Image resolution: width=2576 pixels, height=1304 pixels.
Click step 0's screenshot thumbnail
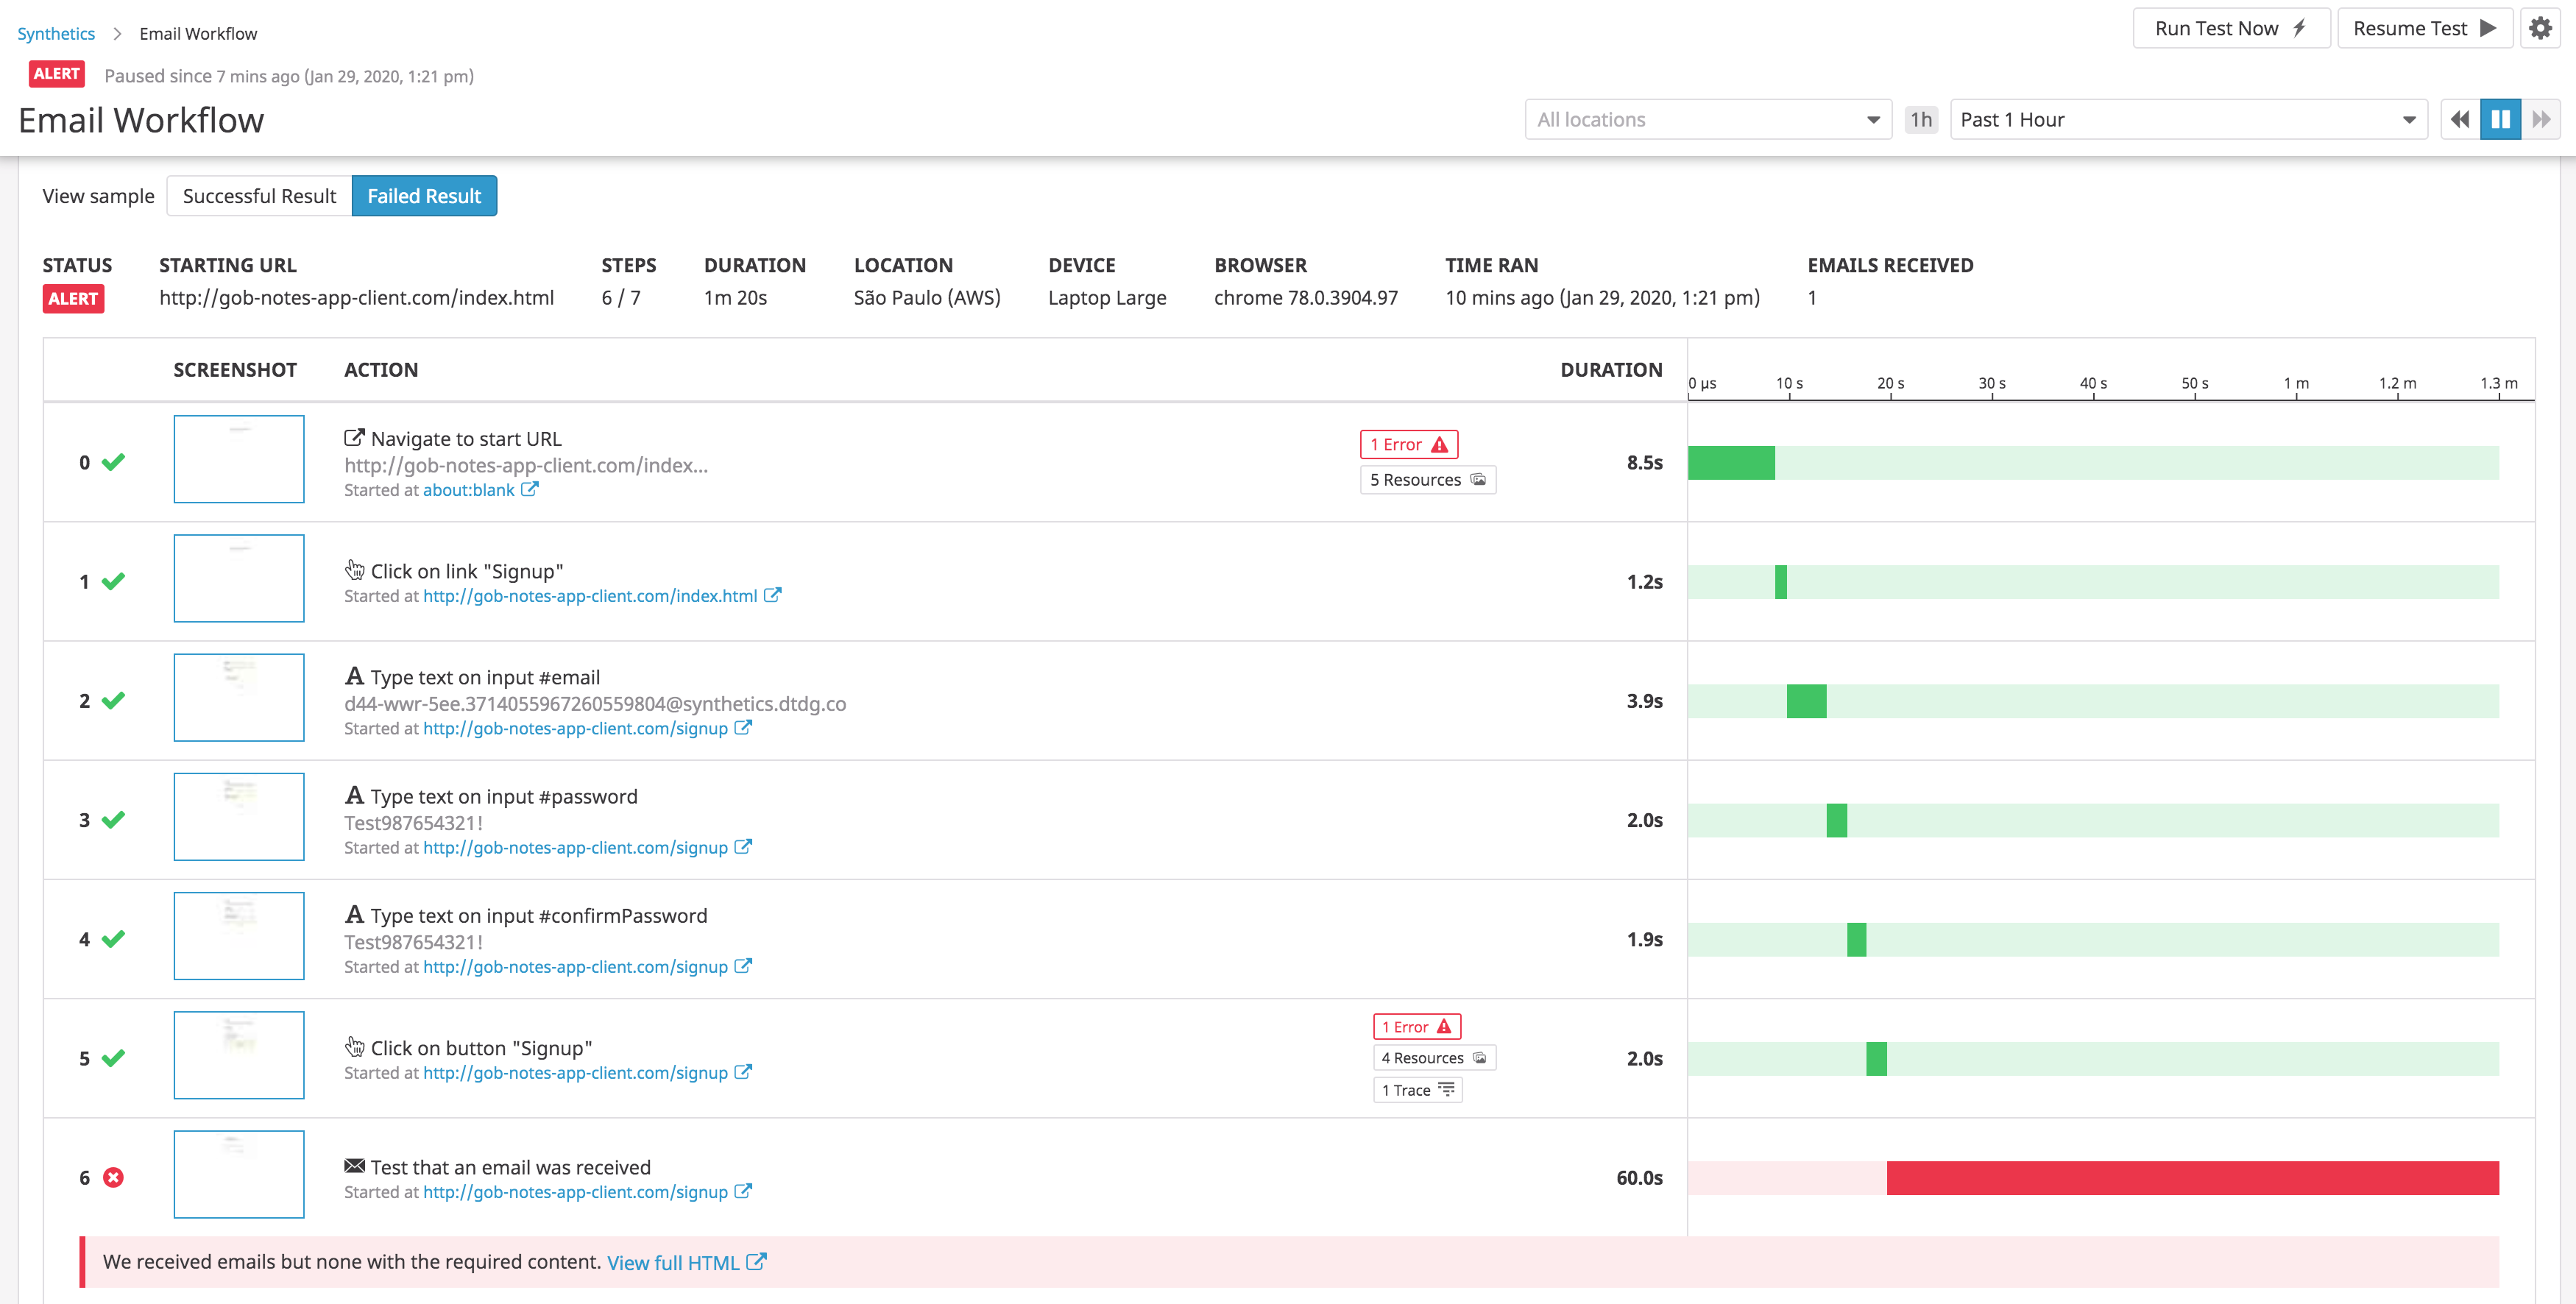(x=238, y=459)
